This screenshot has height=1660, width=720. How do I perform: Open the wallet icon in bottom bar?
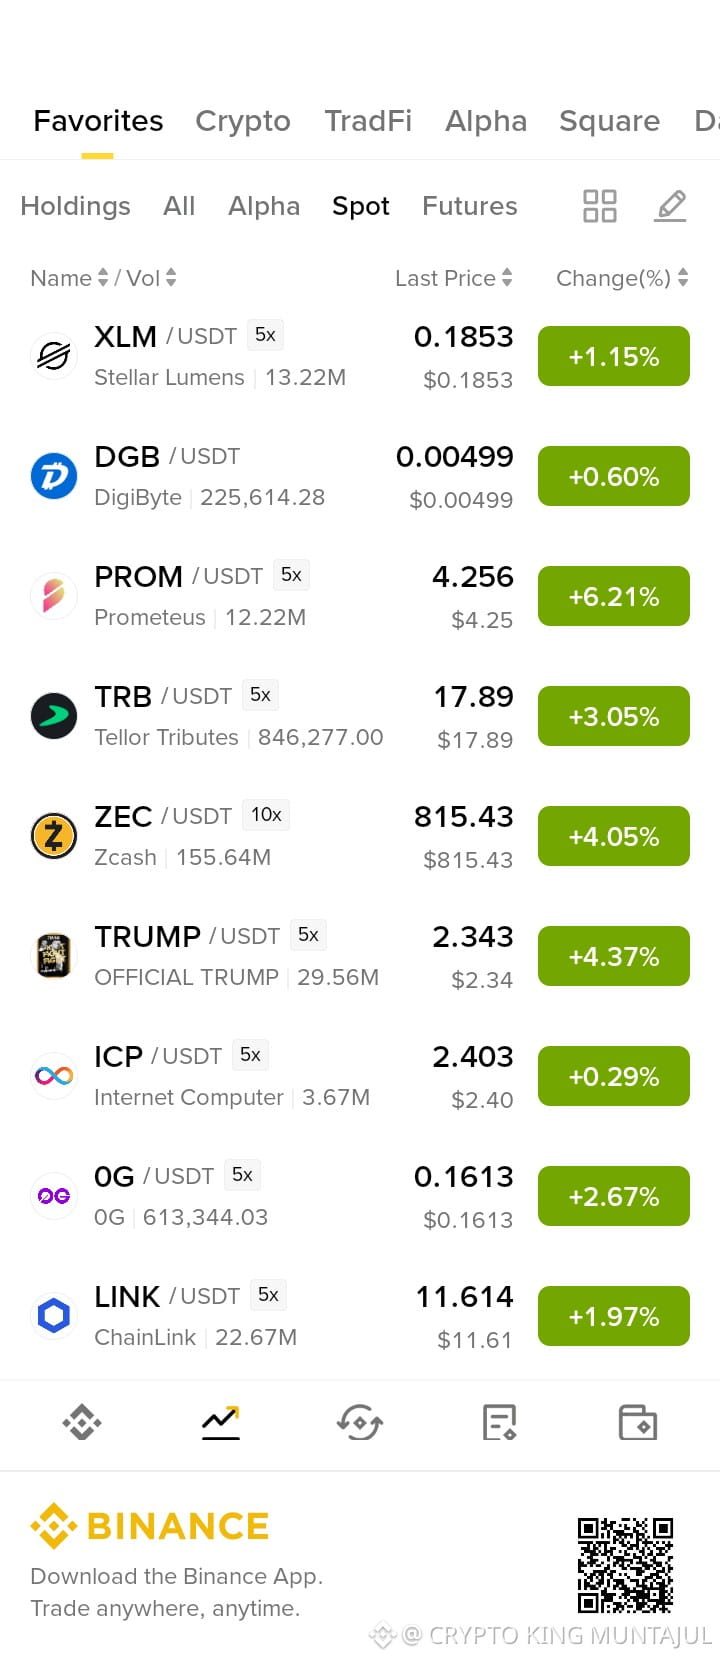coord(638,1422)
